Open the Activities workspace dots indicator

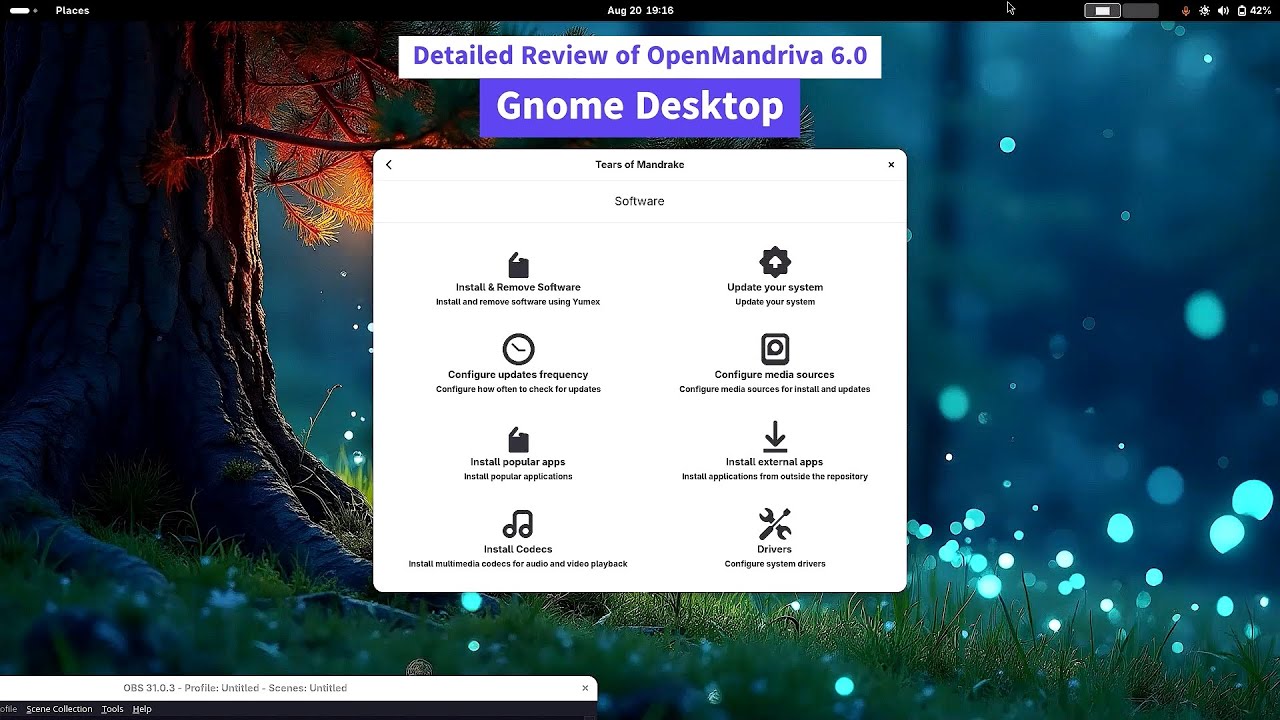click(24, 10)
